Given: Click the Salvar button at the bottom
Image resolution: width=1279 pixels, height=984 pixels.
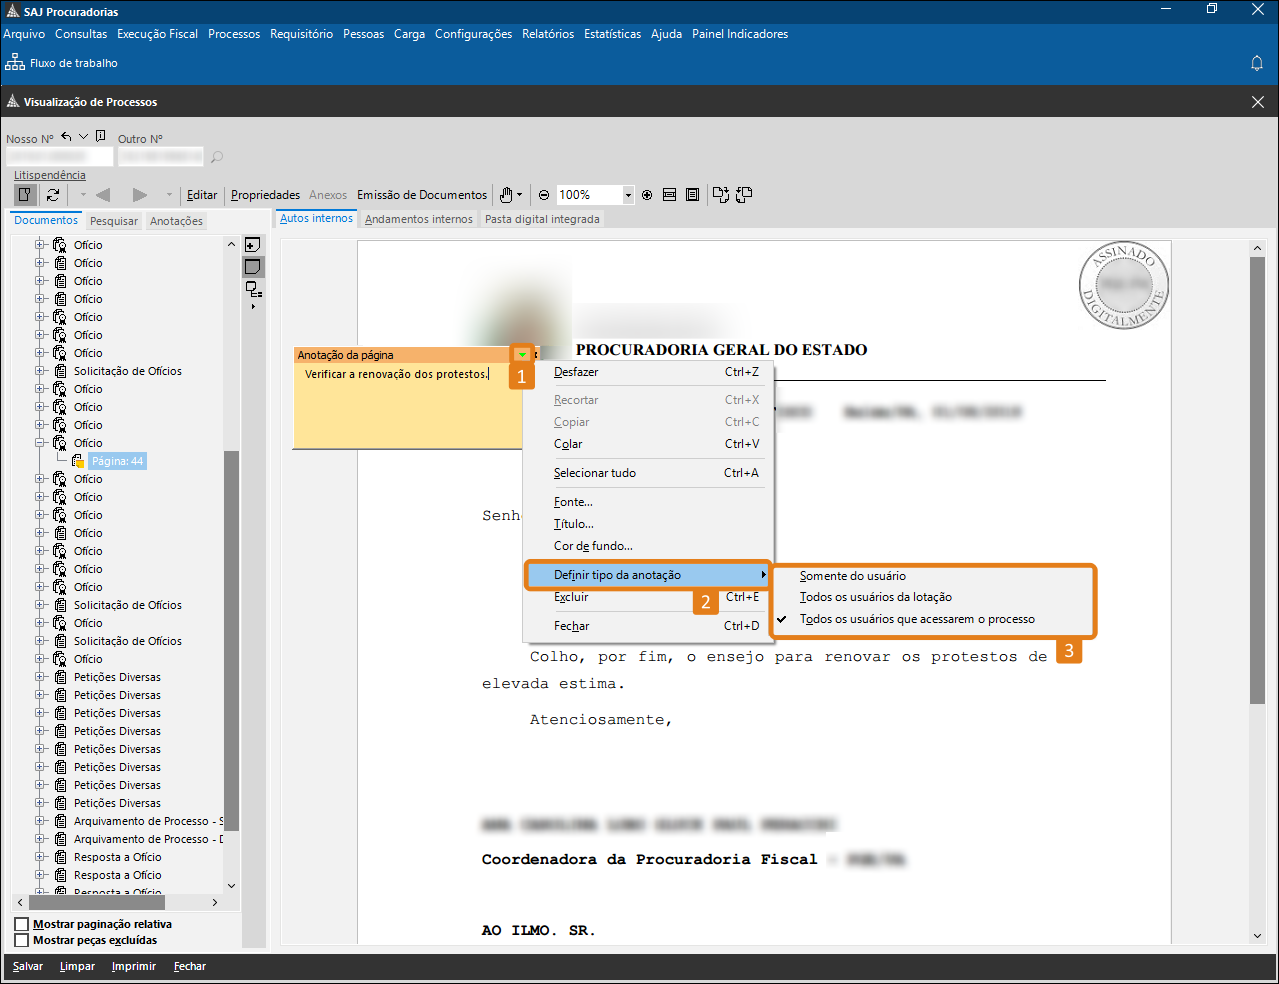Looking at the screenshot, I should 28,966.
